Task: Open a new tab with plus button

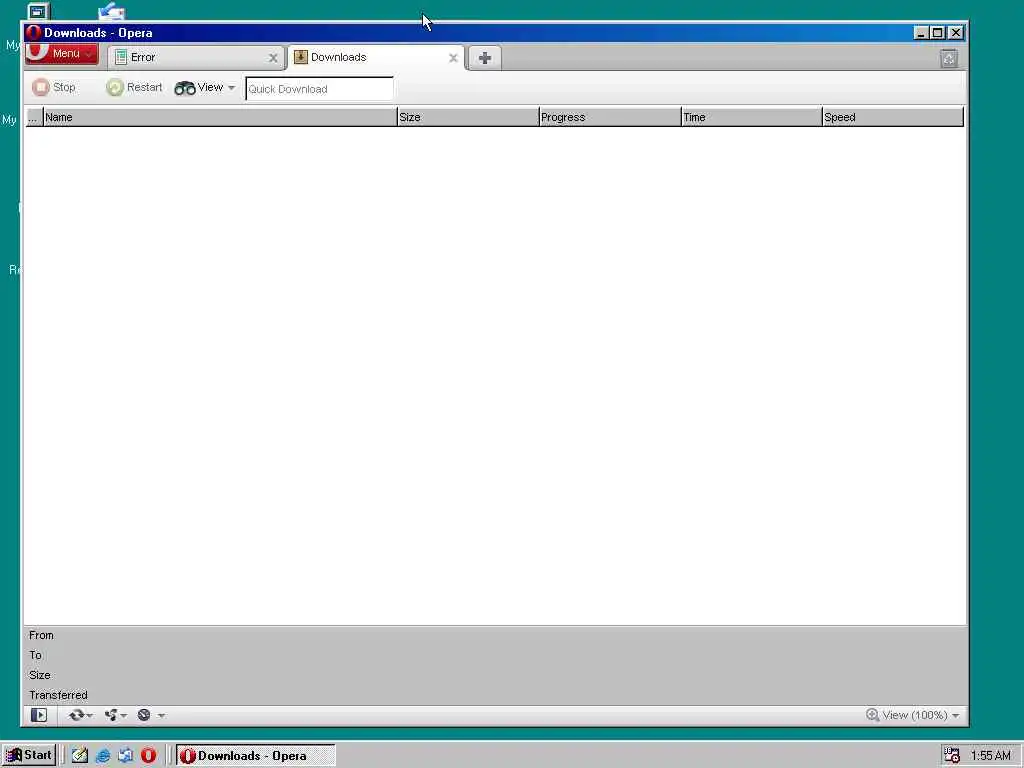Action: coord(485,58)
